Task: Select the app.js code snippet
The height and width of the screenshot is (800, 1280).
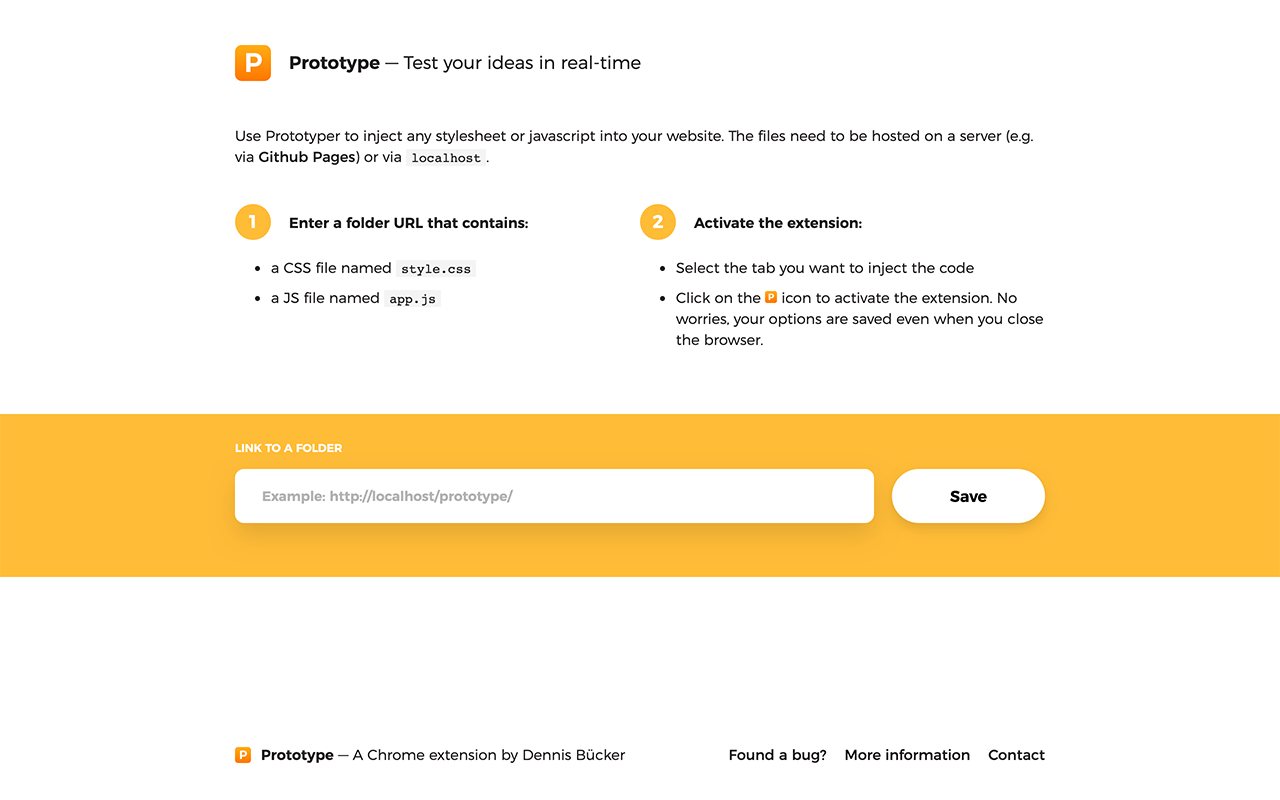Action: pos(411,298)
